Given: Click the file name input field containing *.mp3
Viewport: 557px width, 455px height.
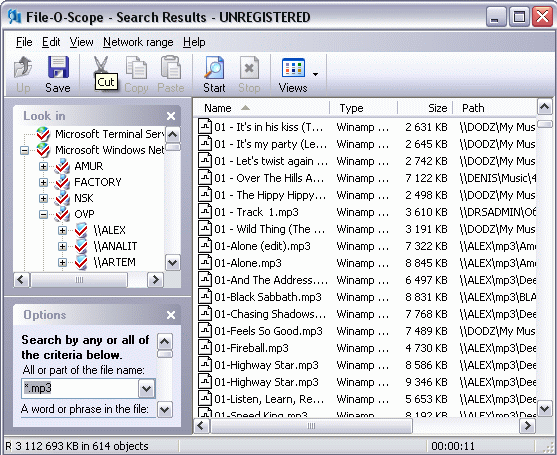Looking at the screenshot, I should (x=80, y=388).
